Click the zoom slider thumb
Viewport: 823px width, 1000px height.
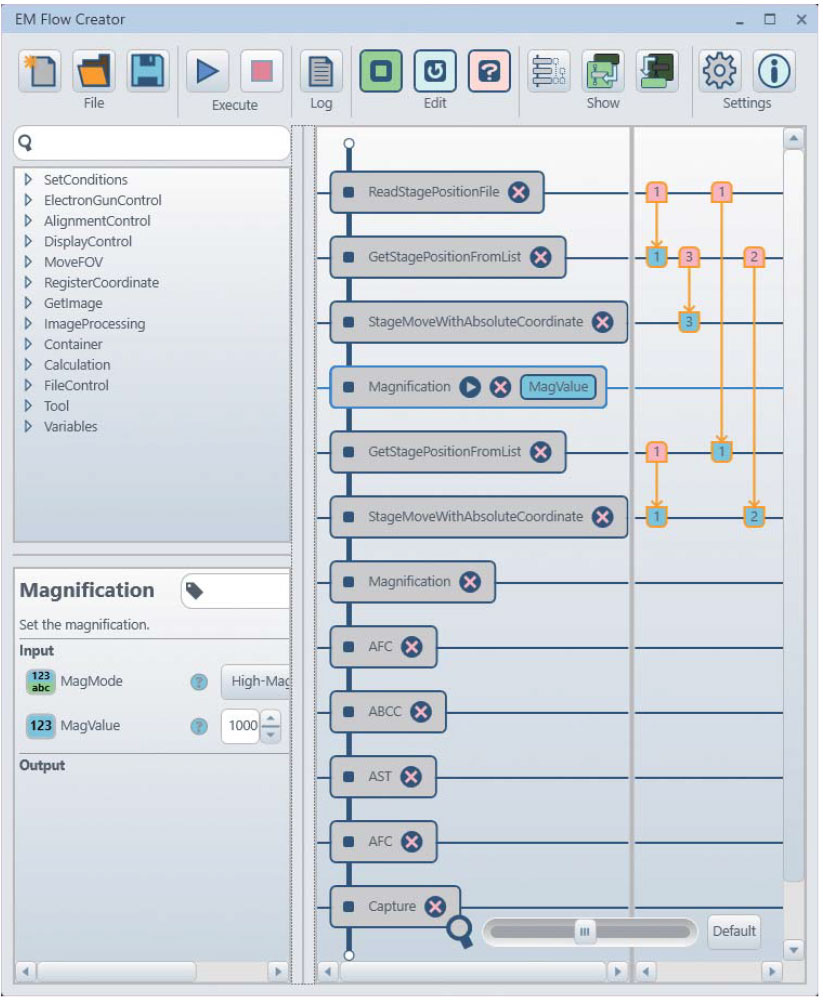(x=585, y=931)
